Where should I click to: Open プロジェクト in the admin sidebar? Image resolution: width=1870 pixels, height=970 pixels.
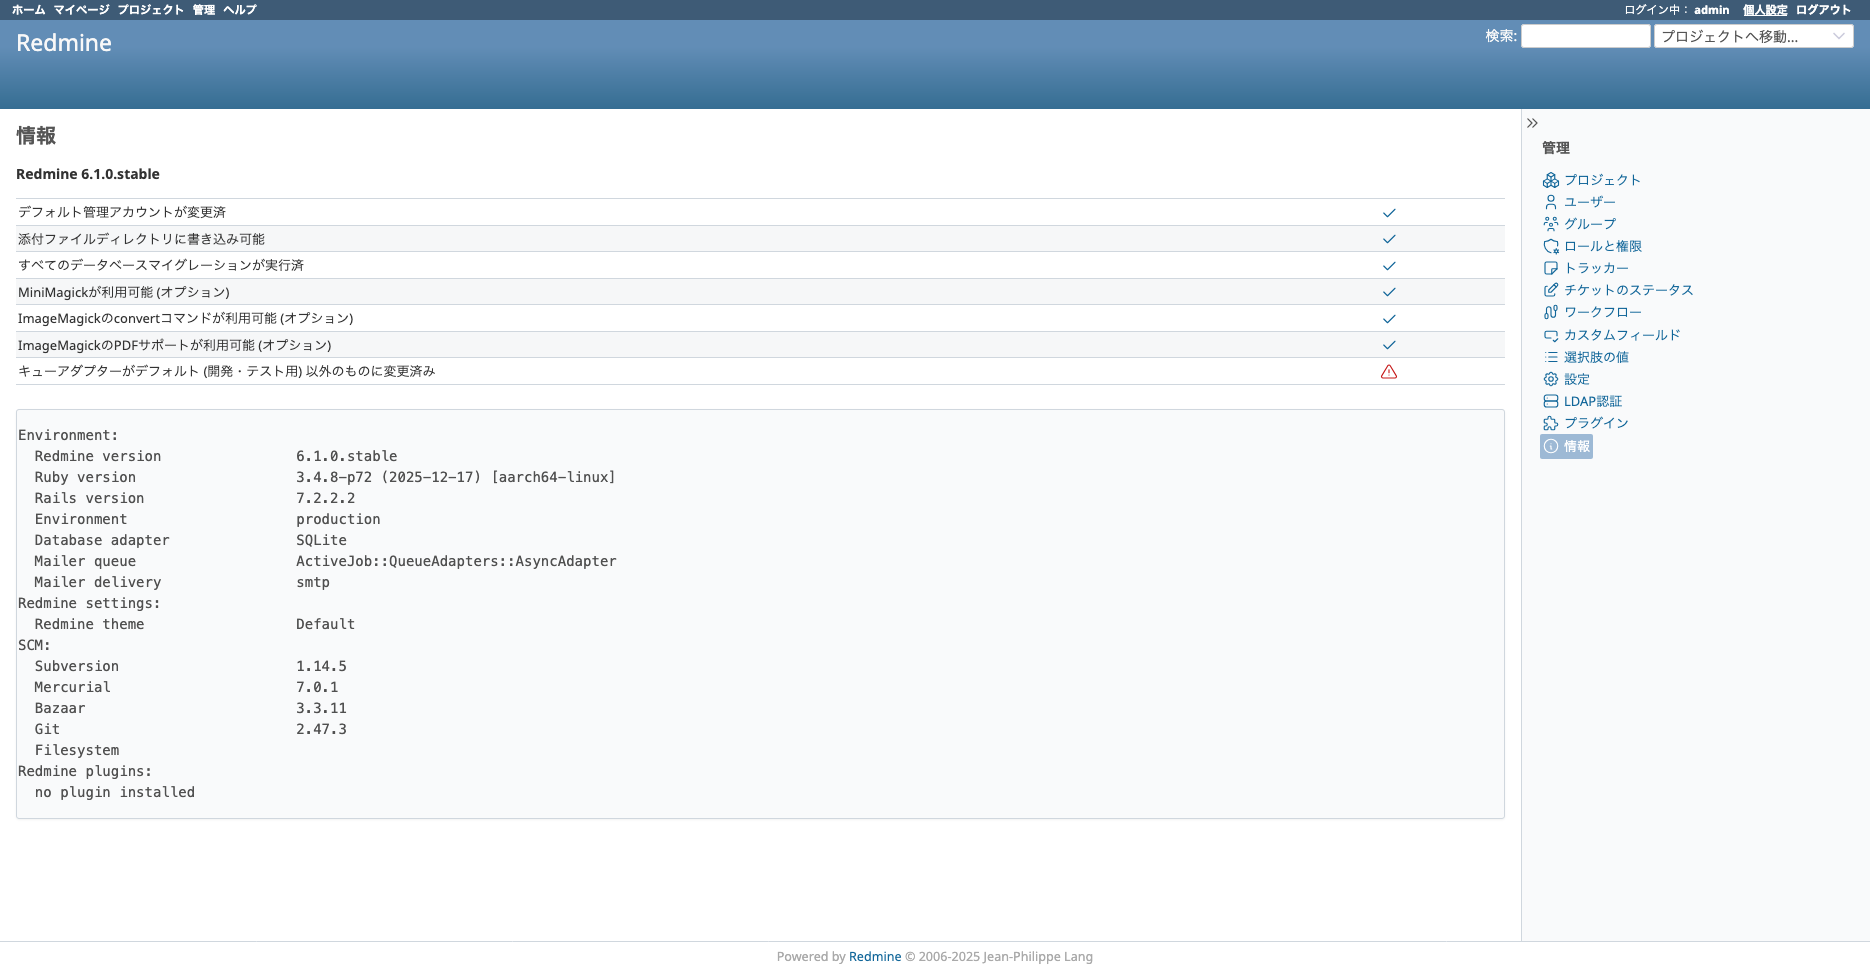(1602, 180)
